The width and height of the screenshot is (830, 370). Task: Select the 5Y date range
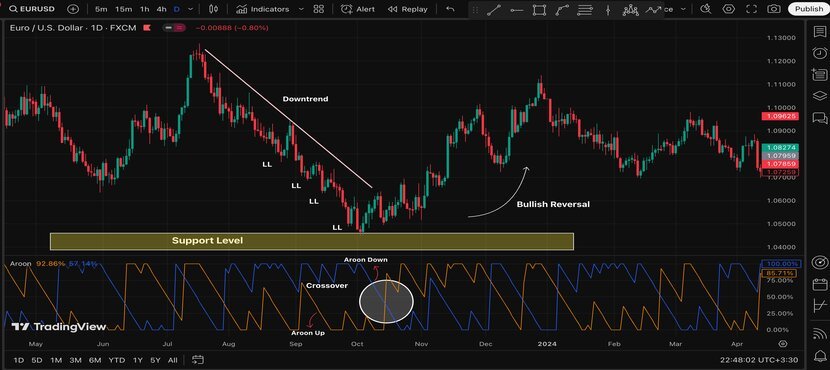(155, 360)
